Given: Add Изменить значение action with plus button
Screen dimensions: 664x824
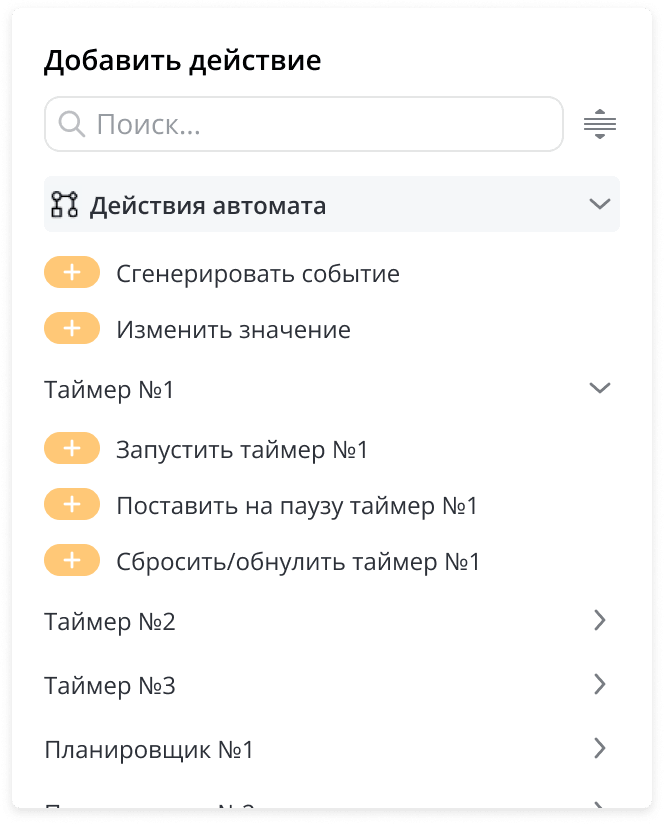Looking at the screenshot, I should click(x=72, y=328).
